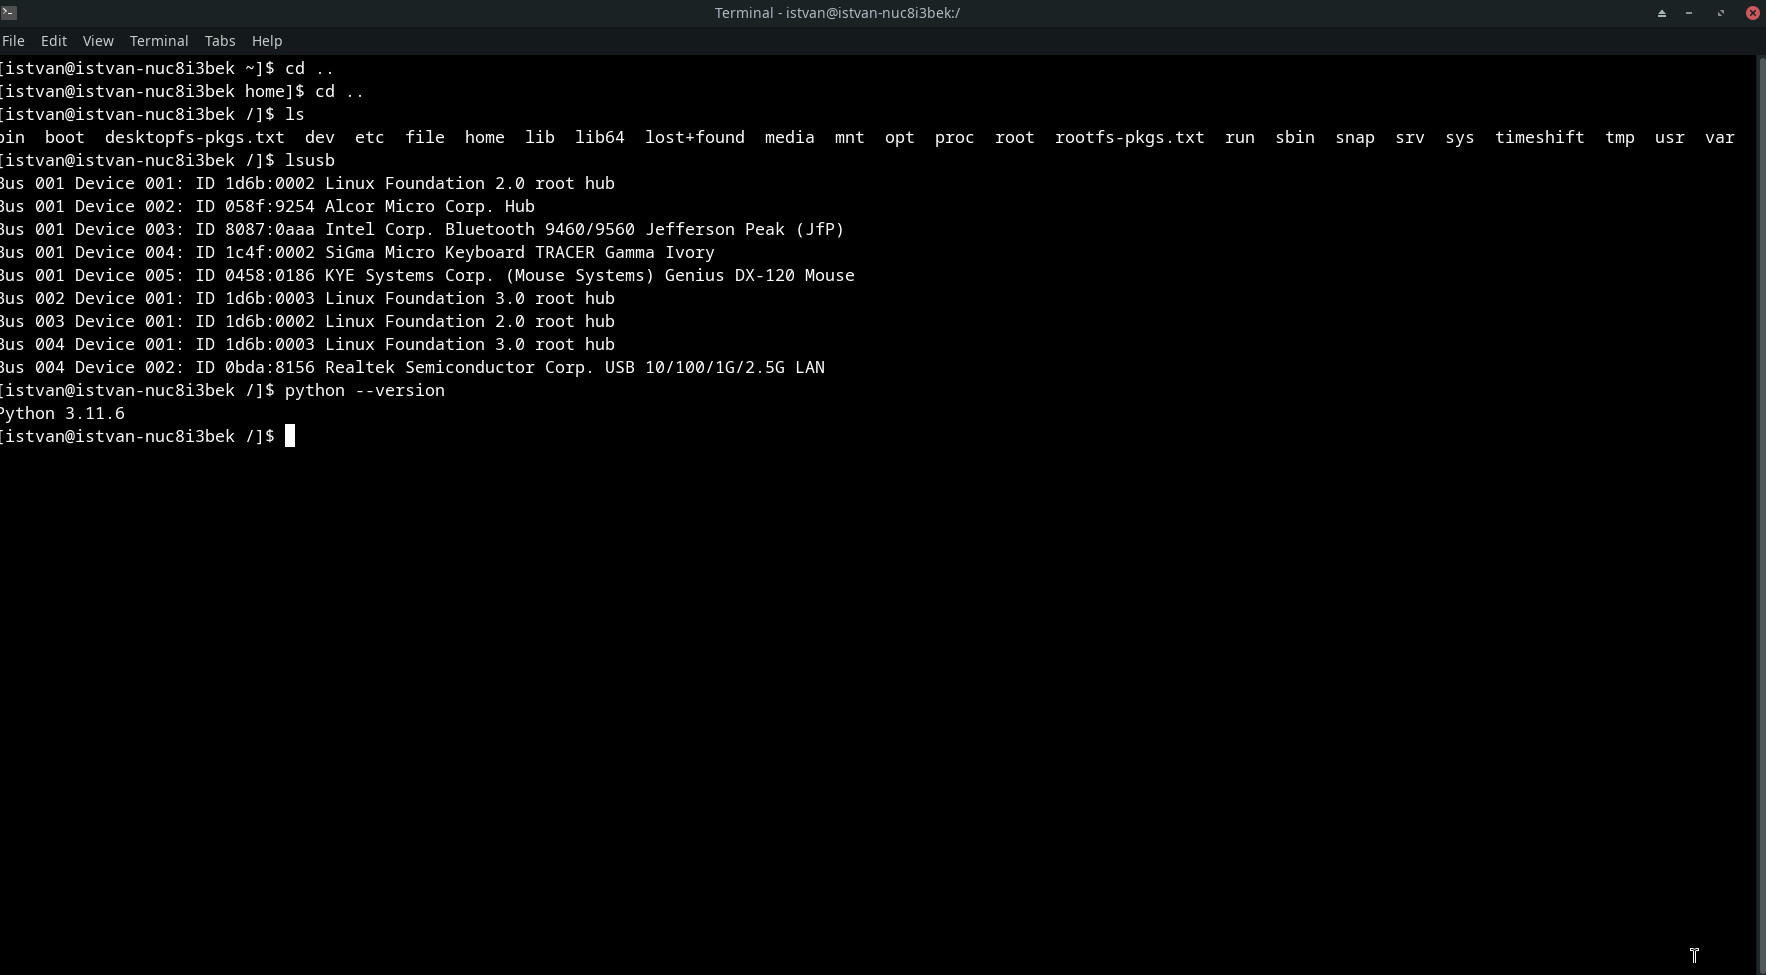Open the Help menu

pyautogui.click(x=267, y=41)
